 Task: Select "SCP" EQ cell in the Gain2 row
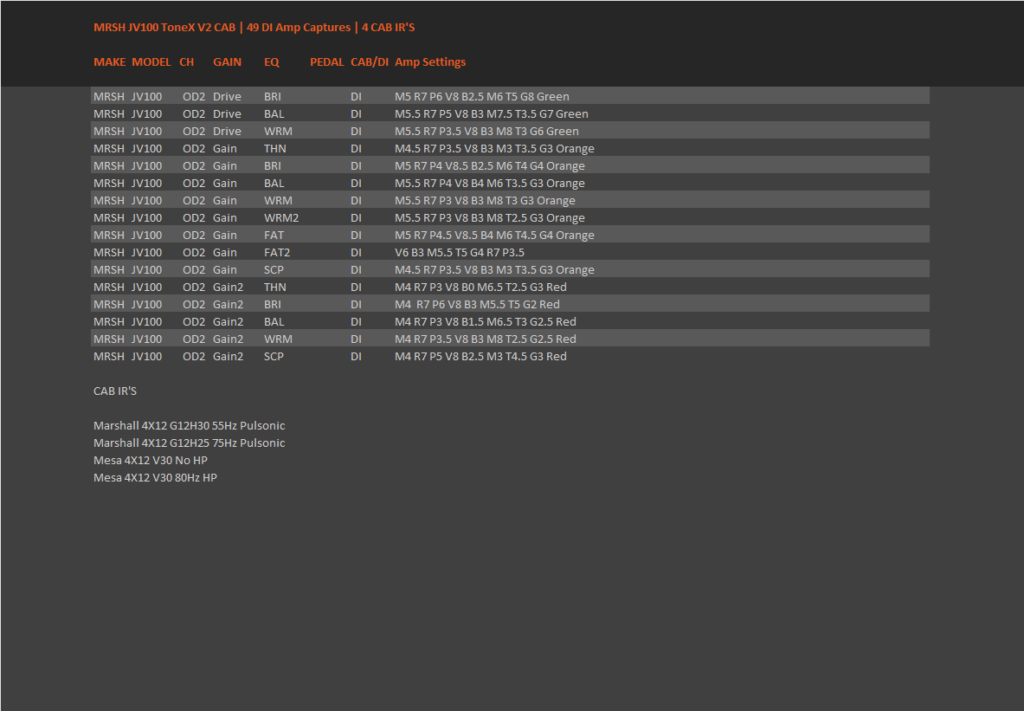tap(274, 356)
